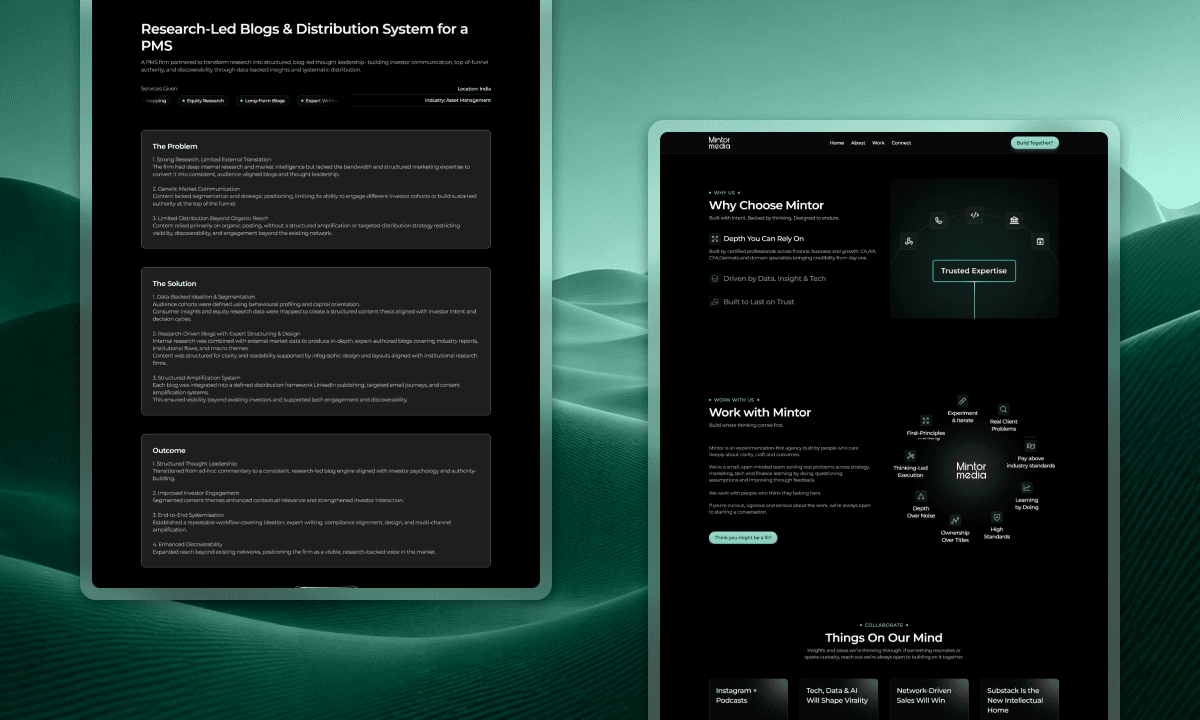This screenshot has height=720, width=1200.
Task: Open the Work nav link
Action: point(878,143)
